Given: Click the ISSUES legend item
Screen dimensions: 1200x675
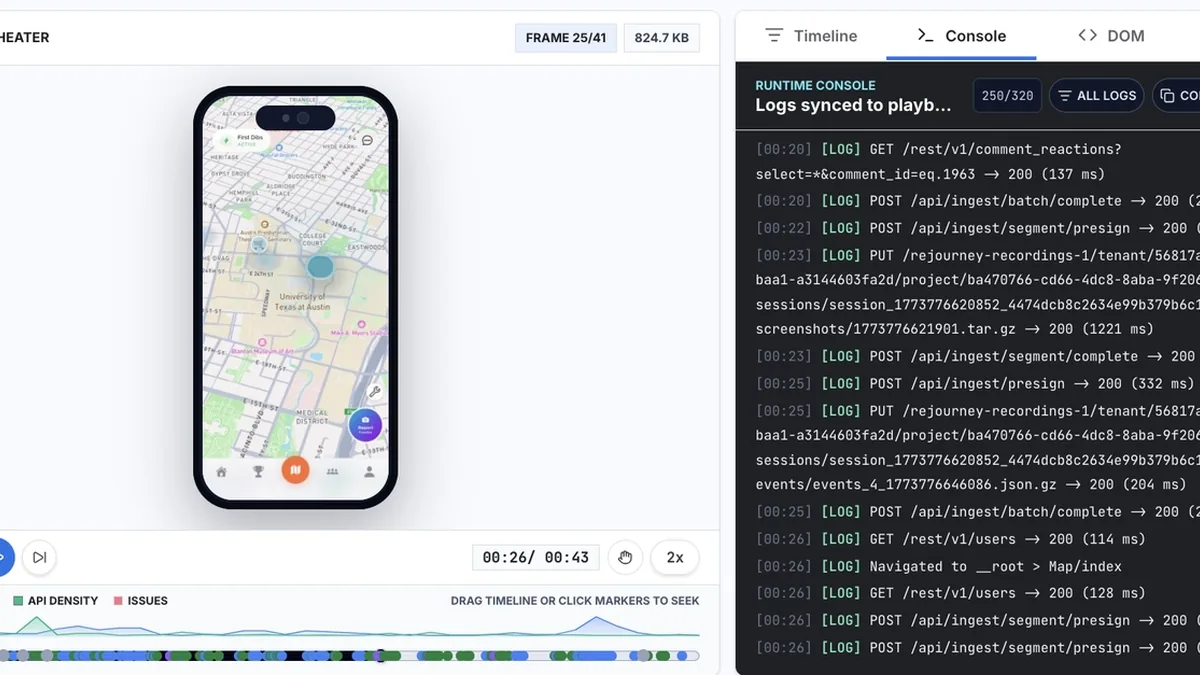Looking at the screenshot, I should pyautogui.click(x=140, y=601).
